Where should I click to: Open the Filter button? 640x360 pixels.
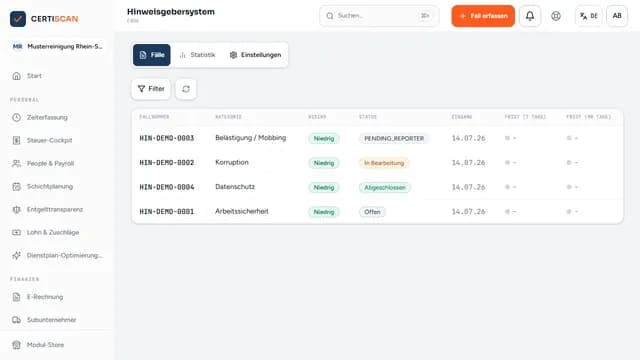coord(151,89)
